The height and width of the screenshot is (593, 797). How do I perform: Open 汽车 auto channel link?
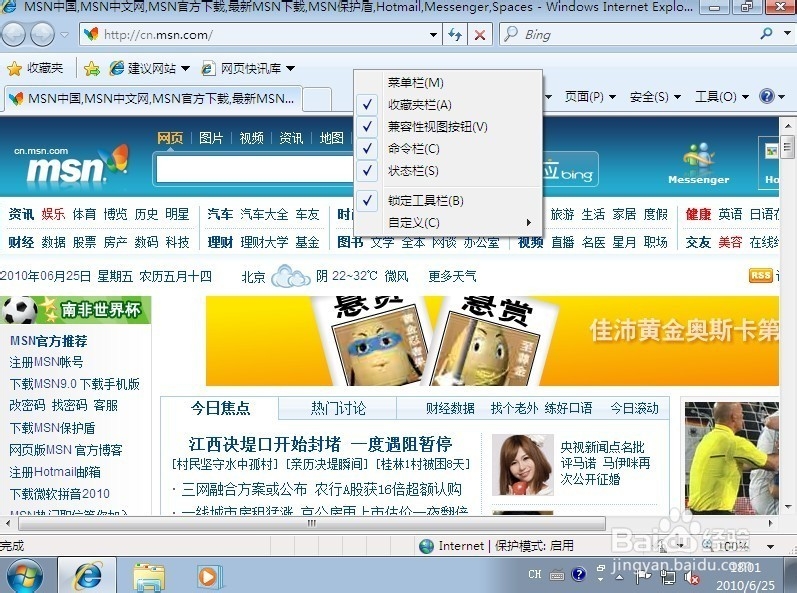(220, 214)
